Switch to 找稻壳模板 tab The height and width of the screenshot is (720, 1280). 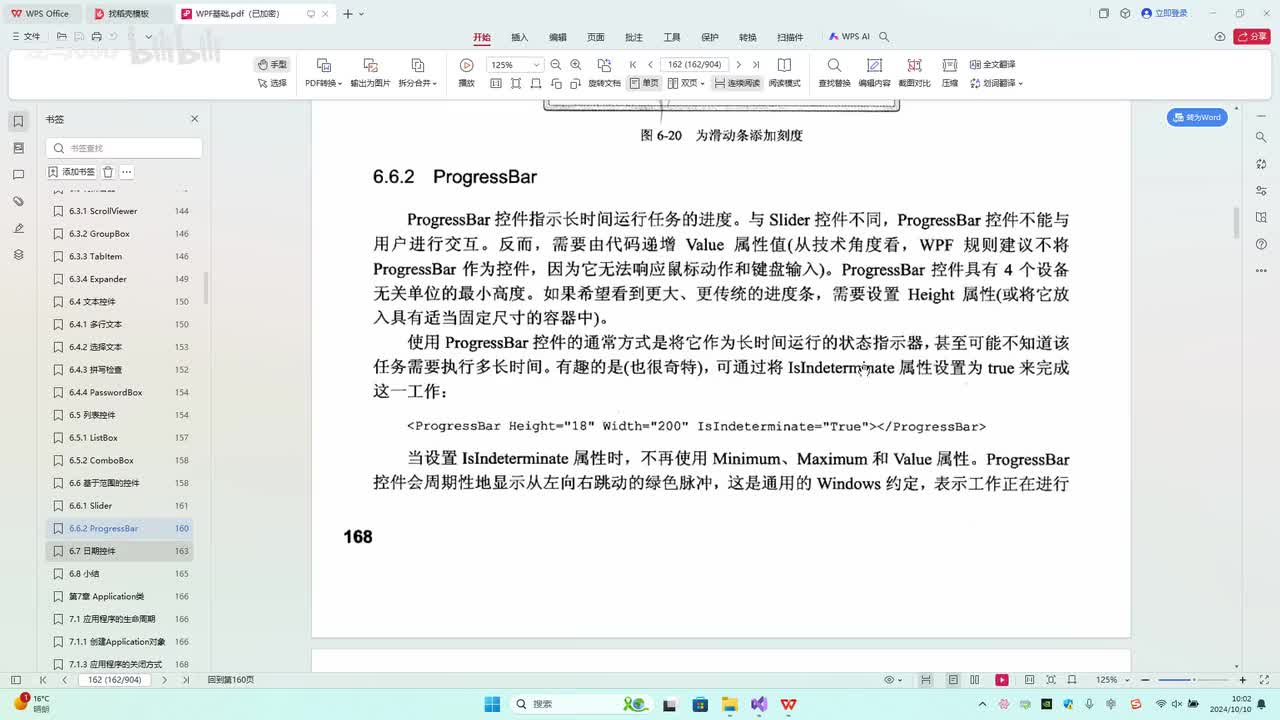tap(128, 14)
